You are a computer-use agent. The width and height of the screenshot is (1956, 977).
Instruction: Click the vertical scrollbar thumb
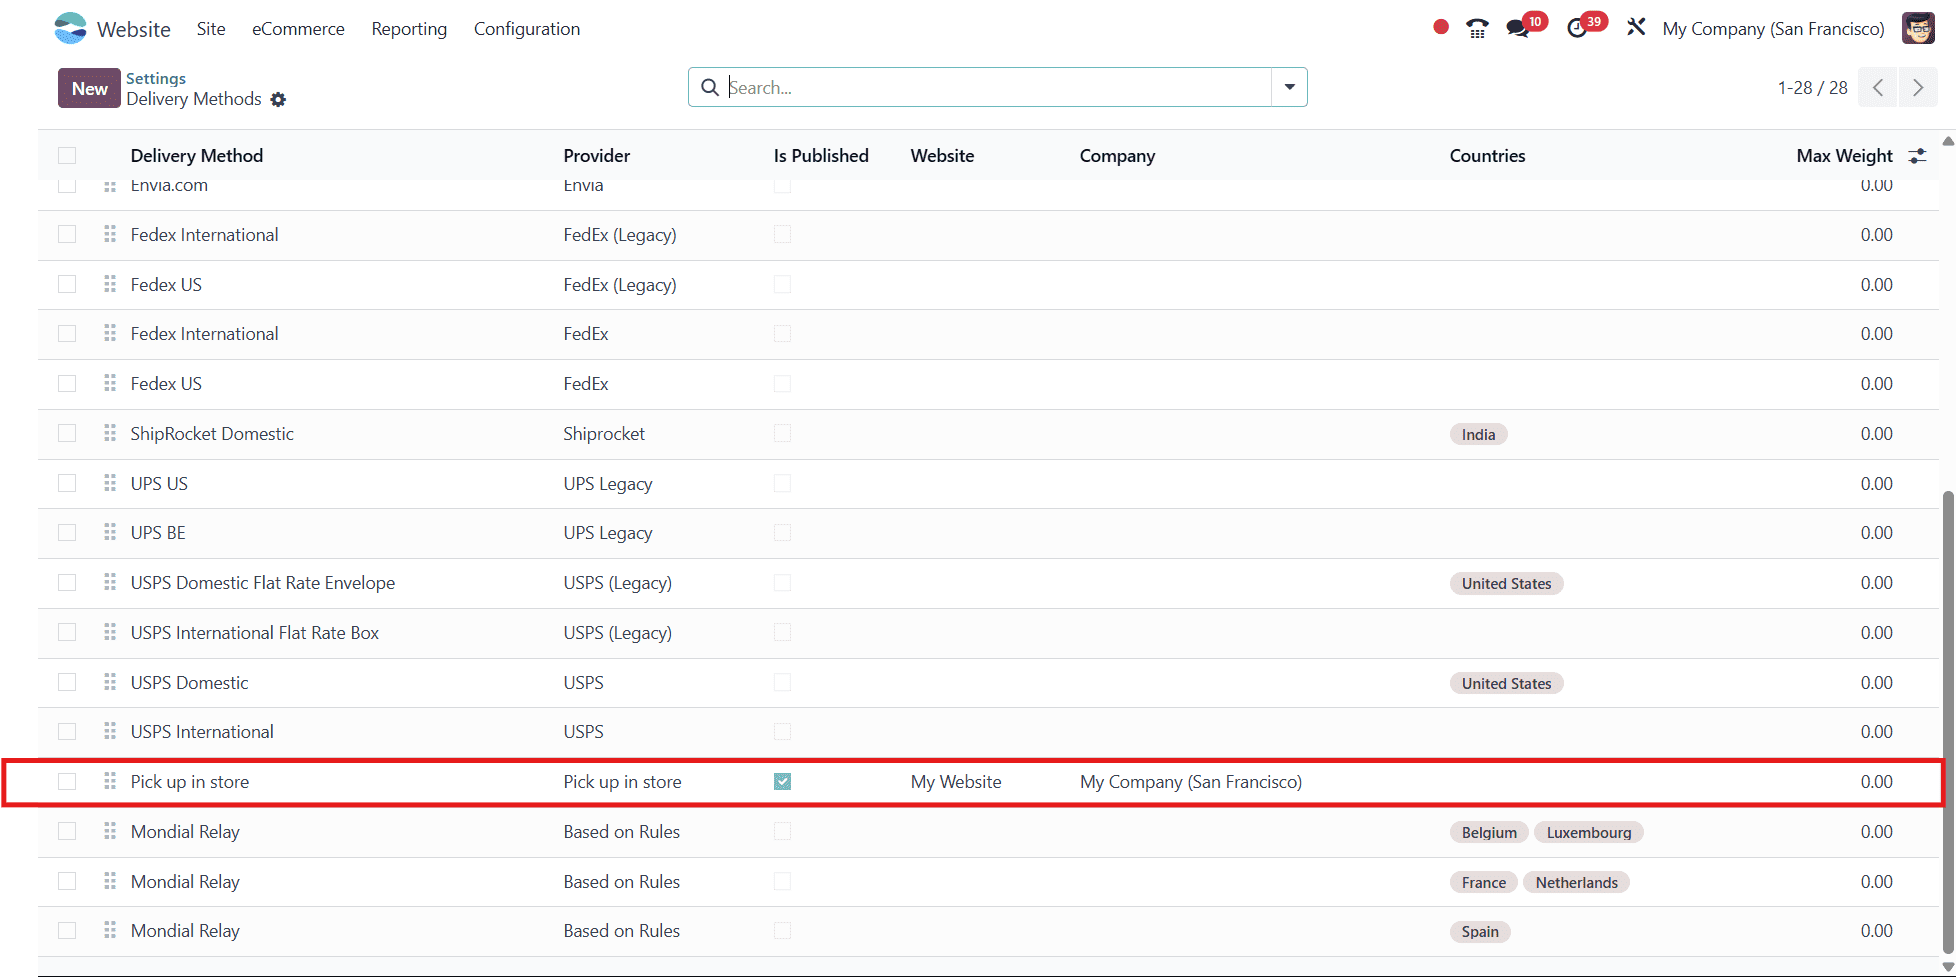(x=1947, y=720)
